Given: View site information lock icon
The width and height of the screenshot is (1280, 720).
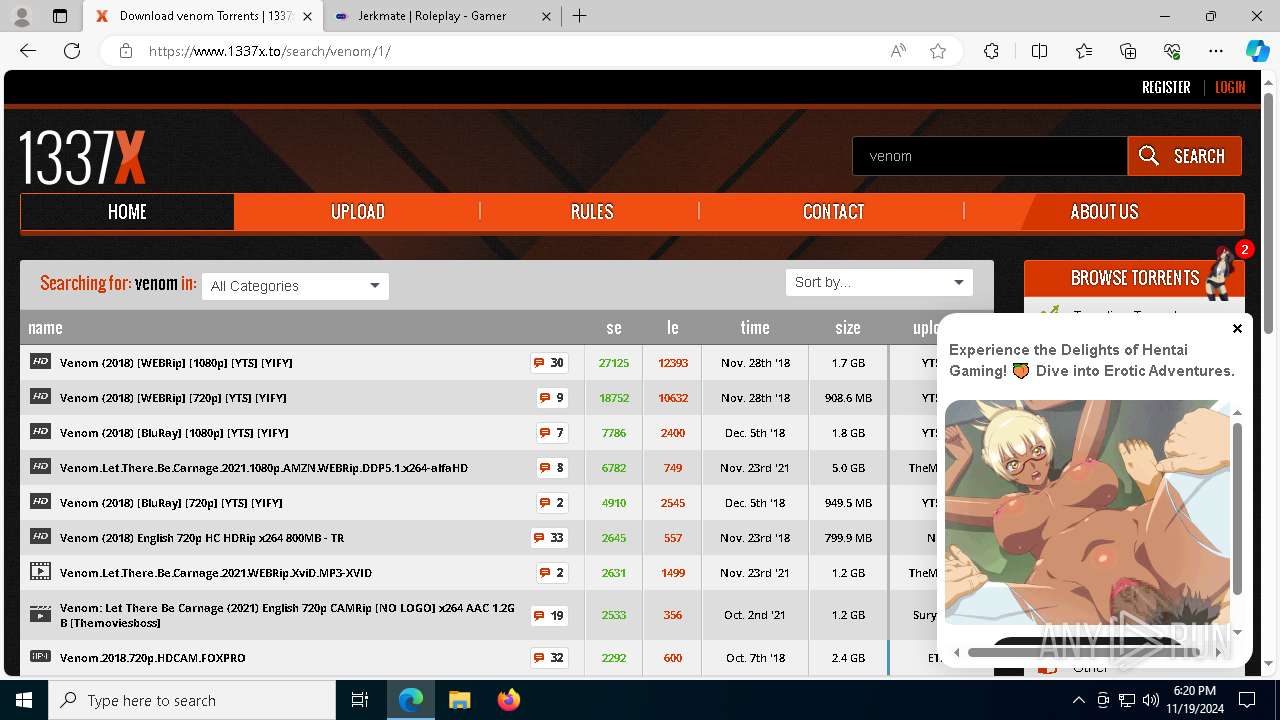Looking at the screenshot, I should click(x=126, y=51).
